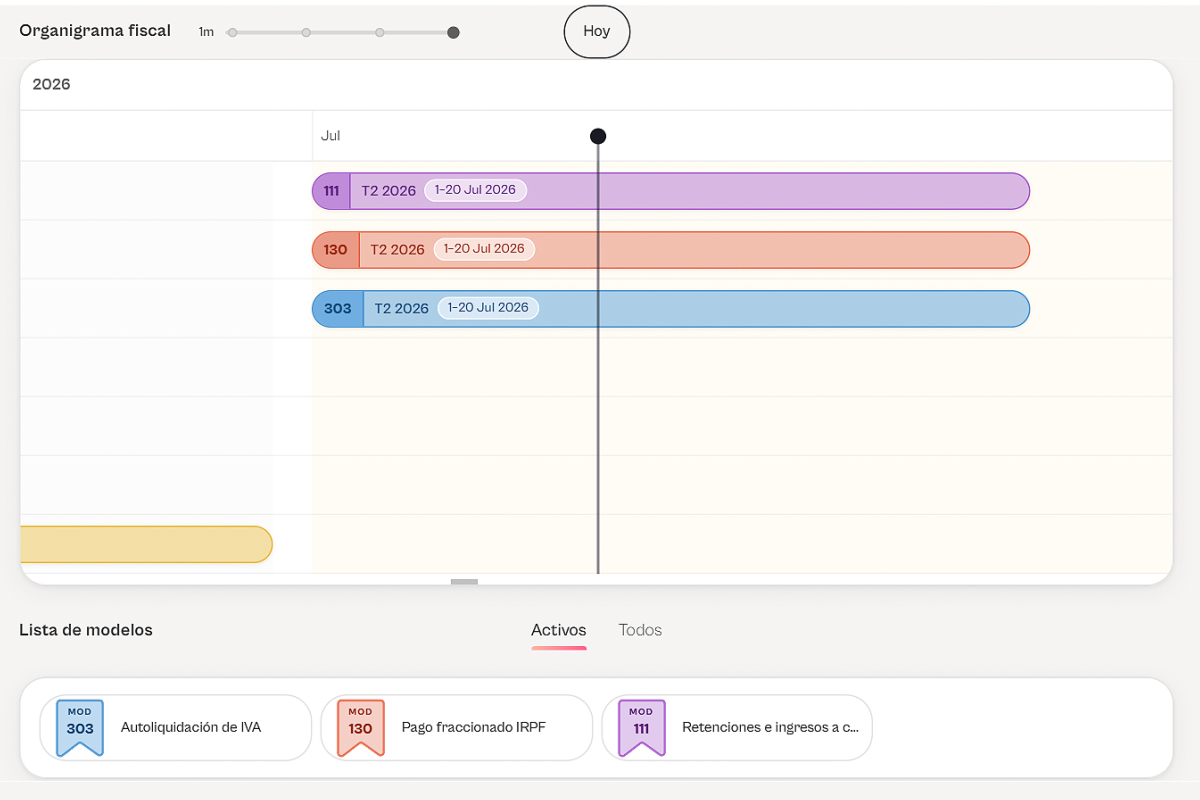Set zoom slider to second stop
Image resolution: width=1200 pixels, height=800 pixels.
click(x=306, y=32)
